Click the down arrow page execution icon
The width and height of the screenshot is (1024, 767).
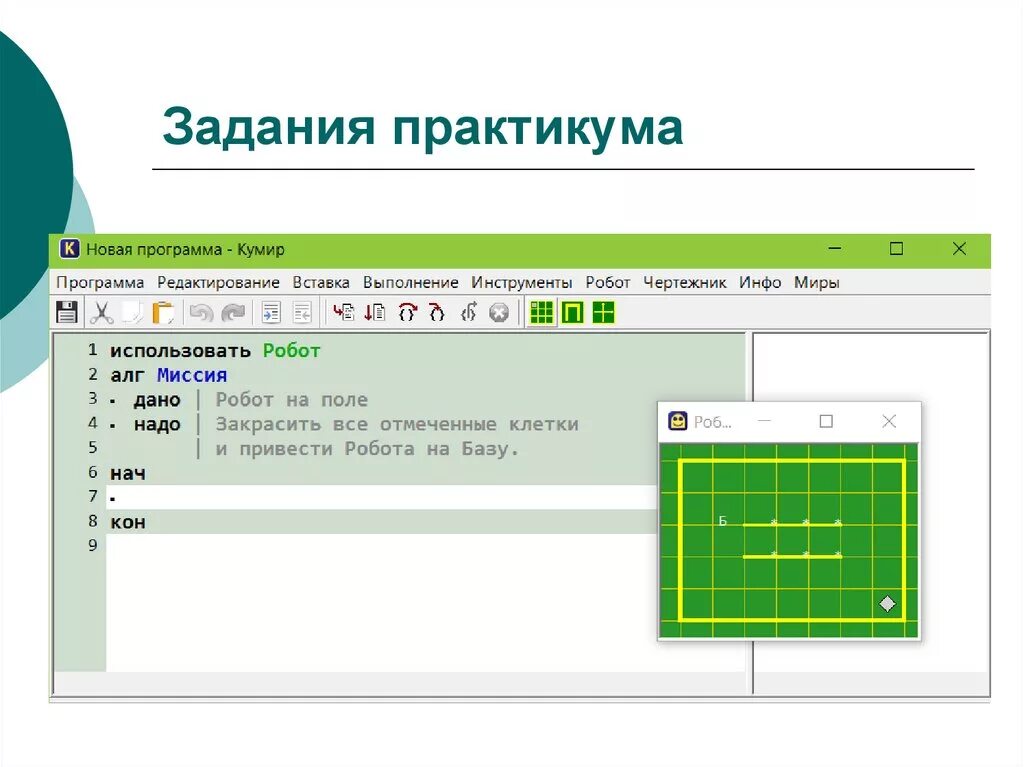374,312
